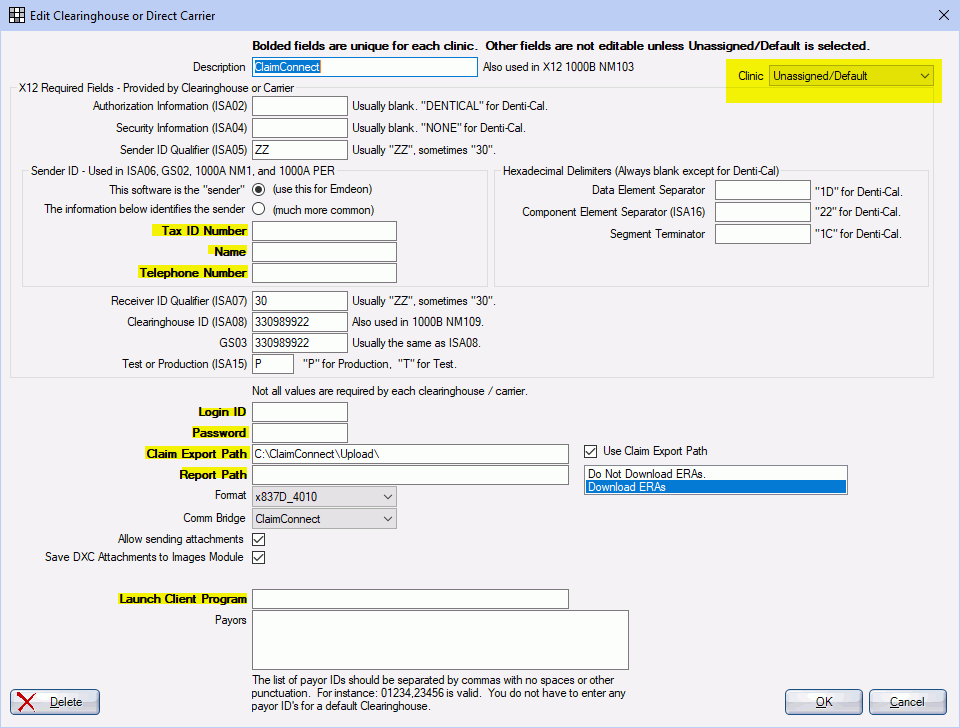Expand the Comm Bridge ClaimConnect dropdown
Viewport: 960px width, 728px height.
(x=324, y=519)
